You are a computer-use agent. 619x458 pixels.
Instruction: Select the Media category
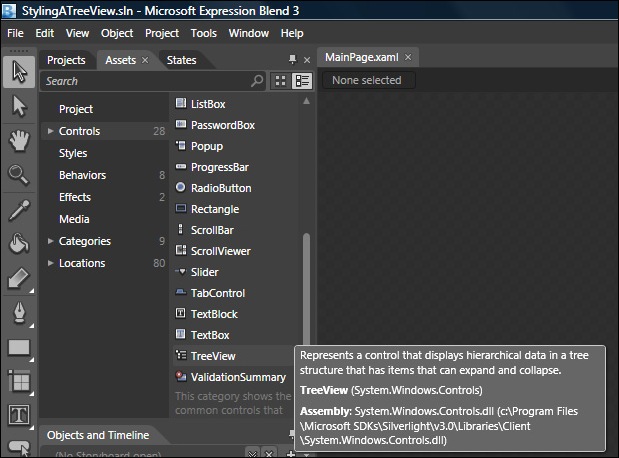pyautogui.click(x=74, y=219)
